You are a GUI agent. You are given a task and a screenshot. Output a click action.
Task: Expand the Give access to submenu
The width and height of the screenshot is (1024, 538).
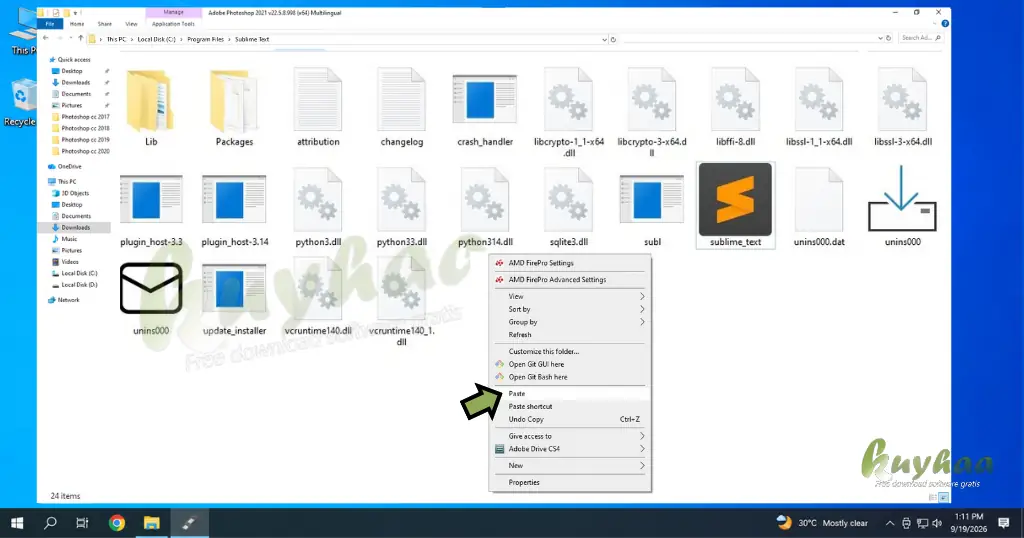[x=569, y=436]
